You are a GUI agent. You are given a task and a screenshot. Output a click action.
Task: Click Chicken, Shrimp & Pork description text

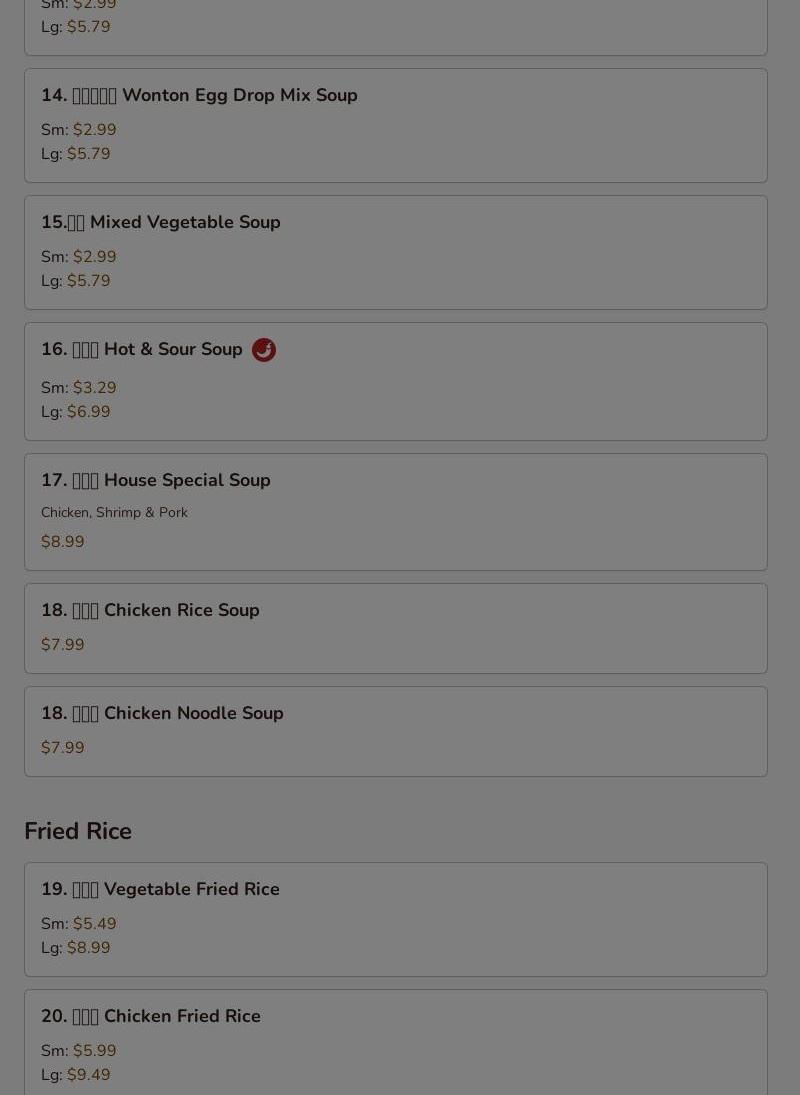(x=114, y=513)
